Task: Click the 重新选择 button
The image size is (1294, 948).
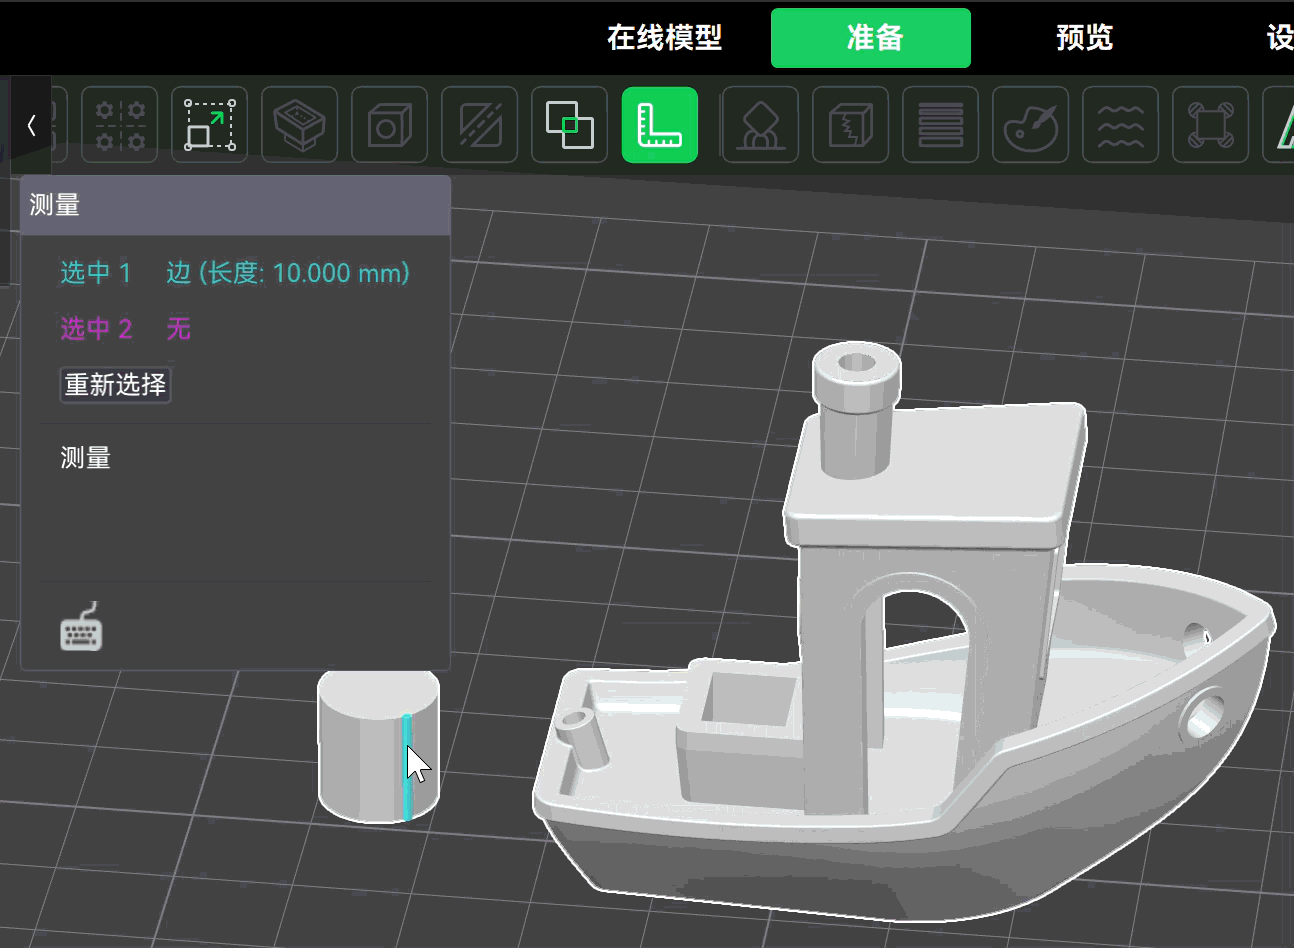Action: click(115, 384)
